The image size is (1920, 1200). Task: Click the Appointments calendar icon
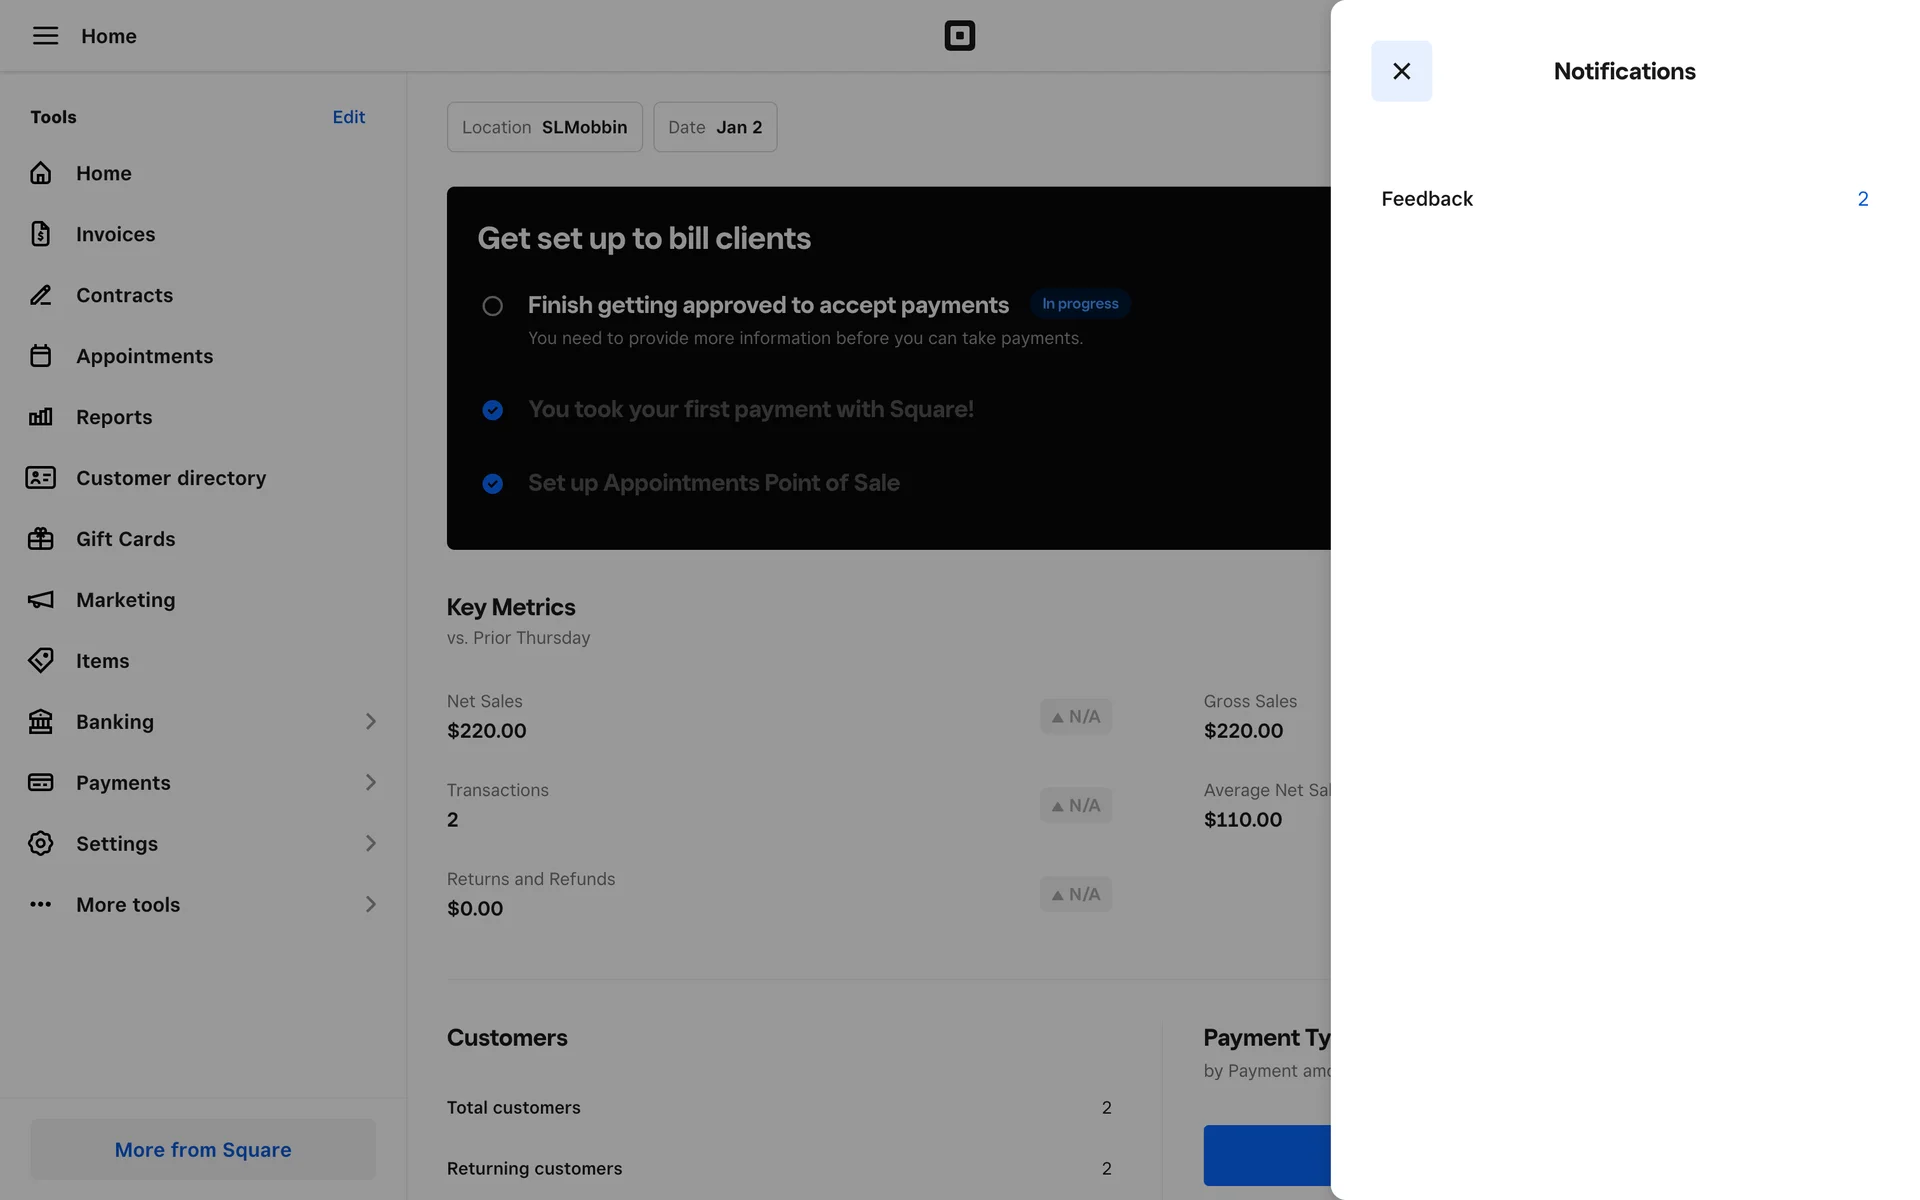(x=40, y=356)
